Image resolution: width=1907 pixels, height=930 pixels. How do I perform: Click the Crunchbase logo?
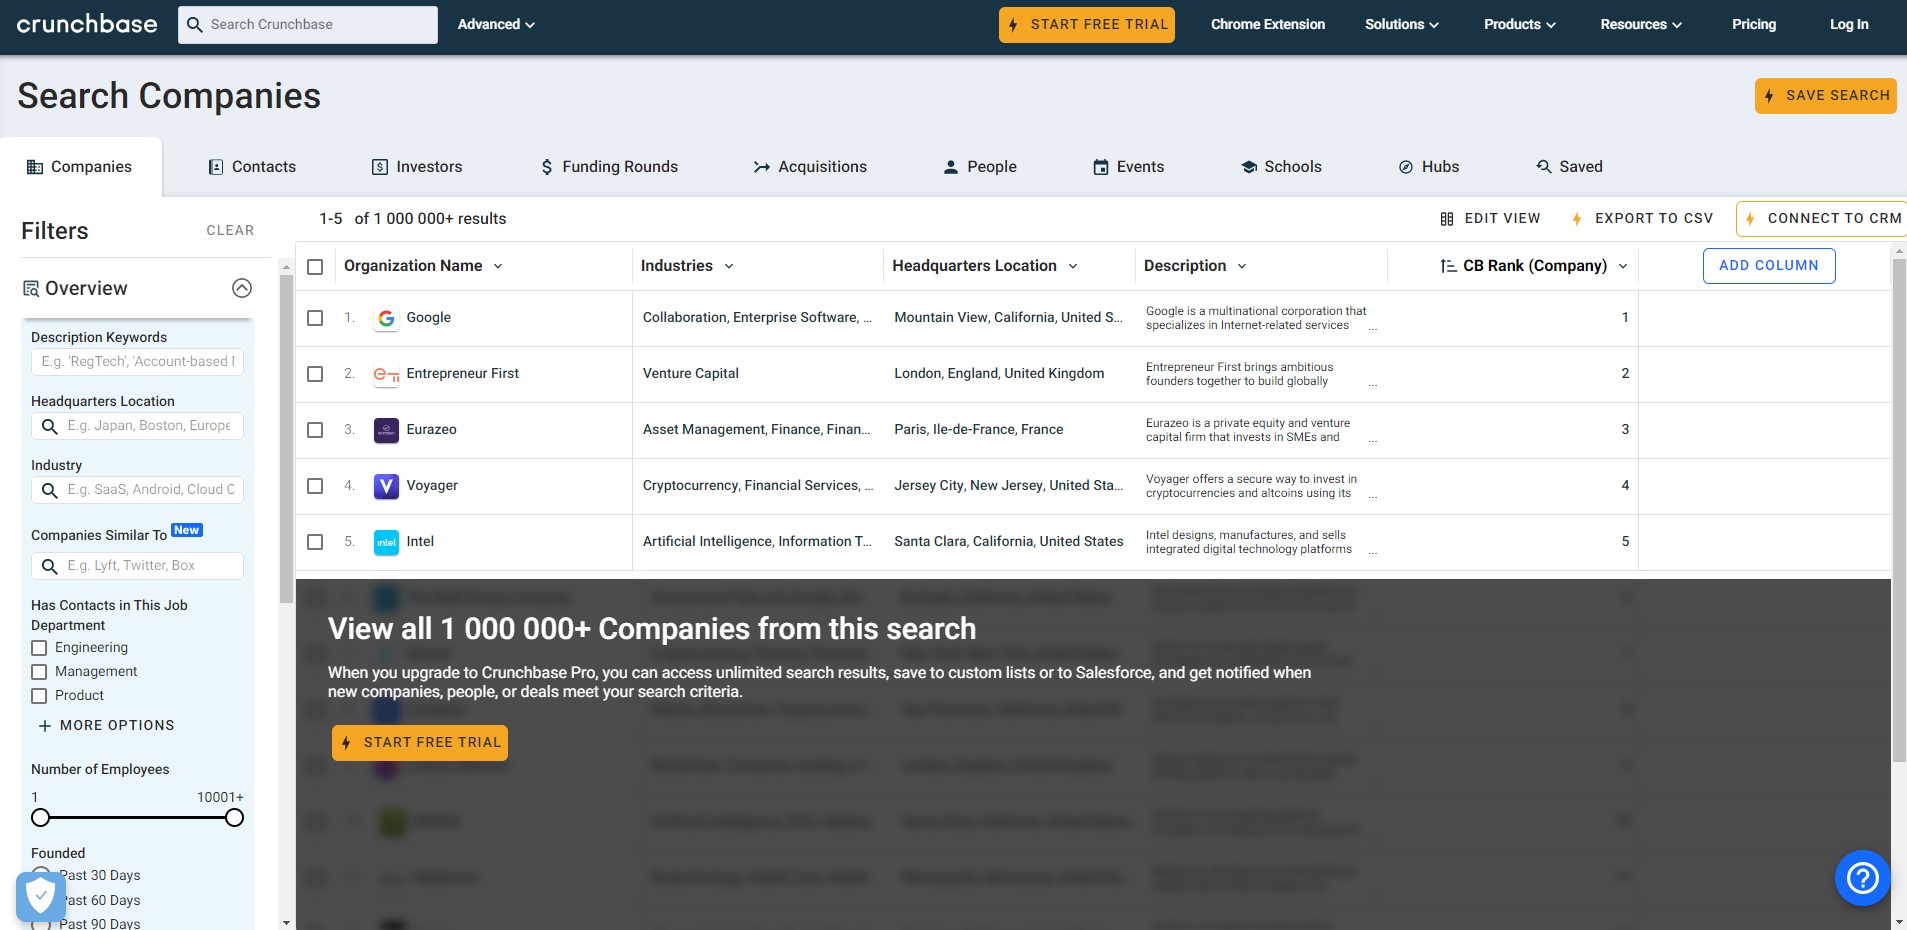click(x=87, y=24)
